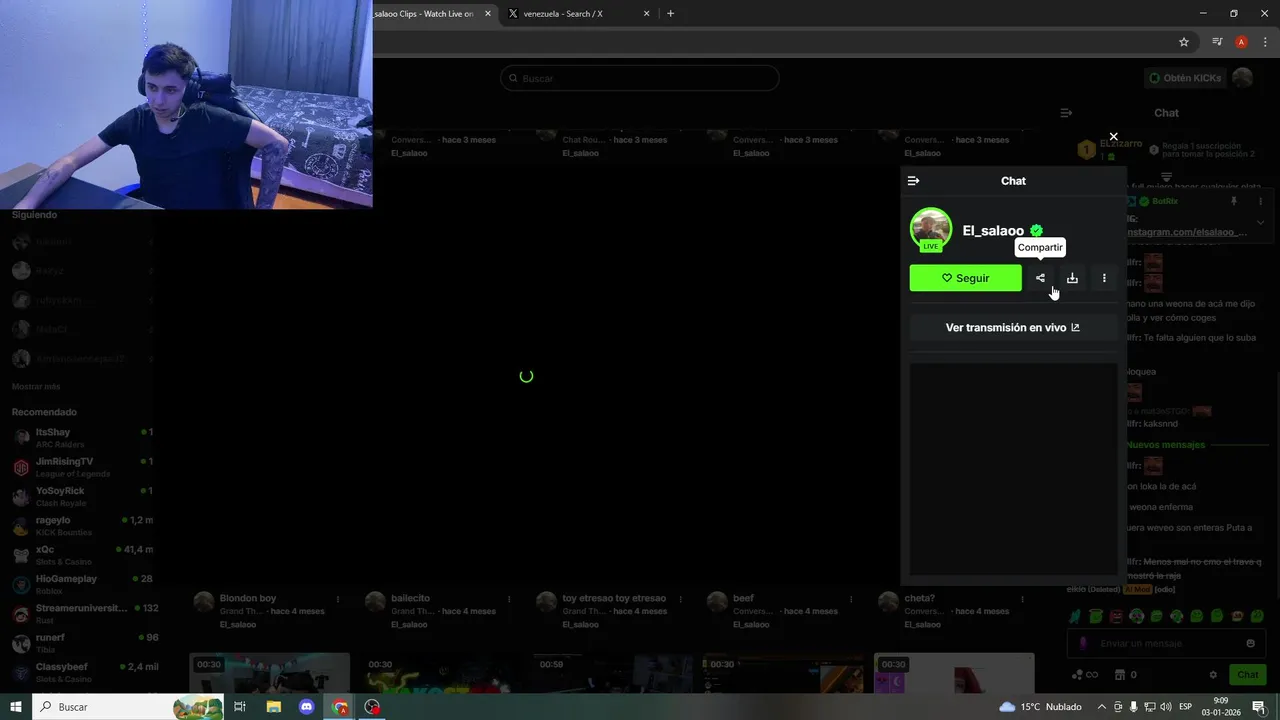Open chat settings gear icon

click(1213, 675)
